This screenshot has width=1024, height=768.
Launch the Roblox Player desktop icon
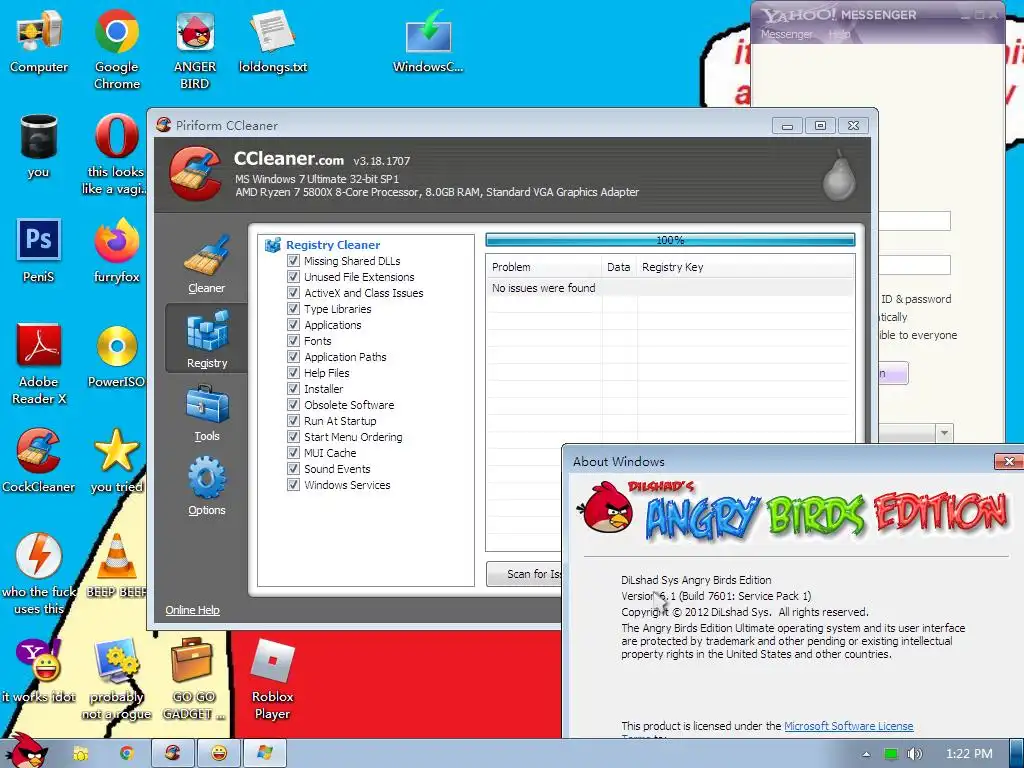tap(272, 678)
